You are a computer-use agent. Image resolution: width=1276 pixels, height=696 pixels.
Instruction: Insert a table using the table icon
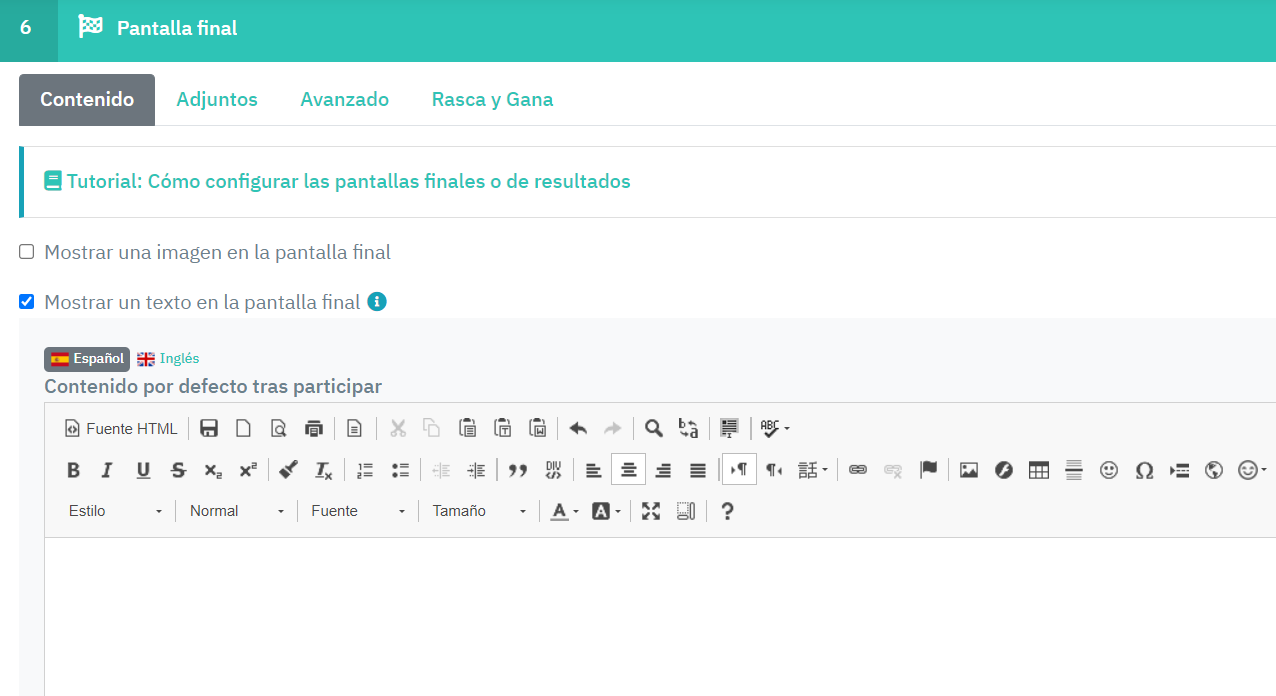tap(1039, 470)
